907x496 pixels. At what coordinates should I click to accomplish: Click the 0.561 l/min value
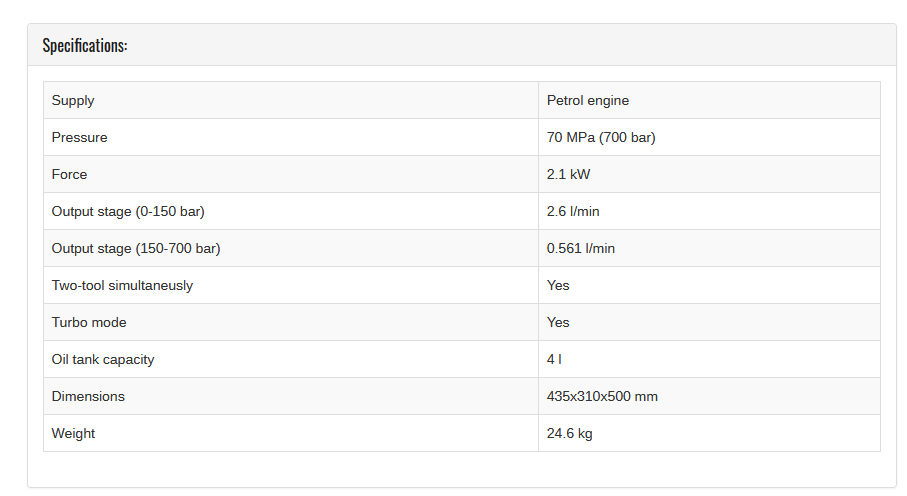[581, 249]
